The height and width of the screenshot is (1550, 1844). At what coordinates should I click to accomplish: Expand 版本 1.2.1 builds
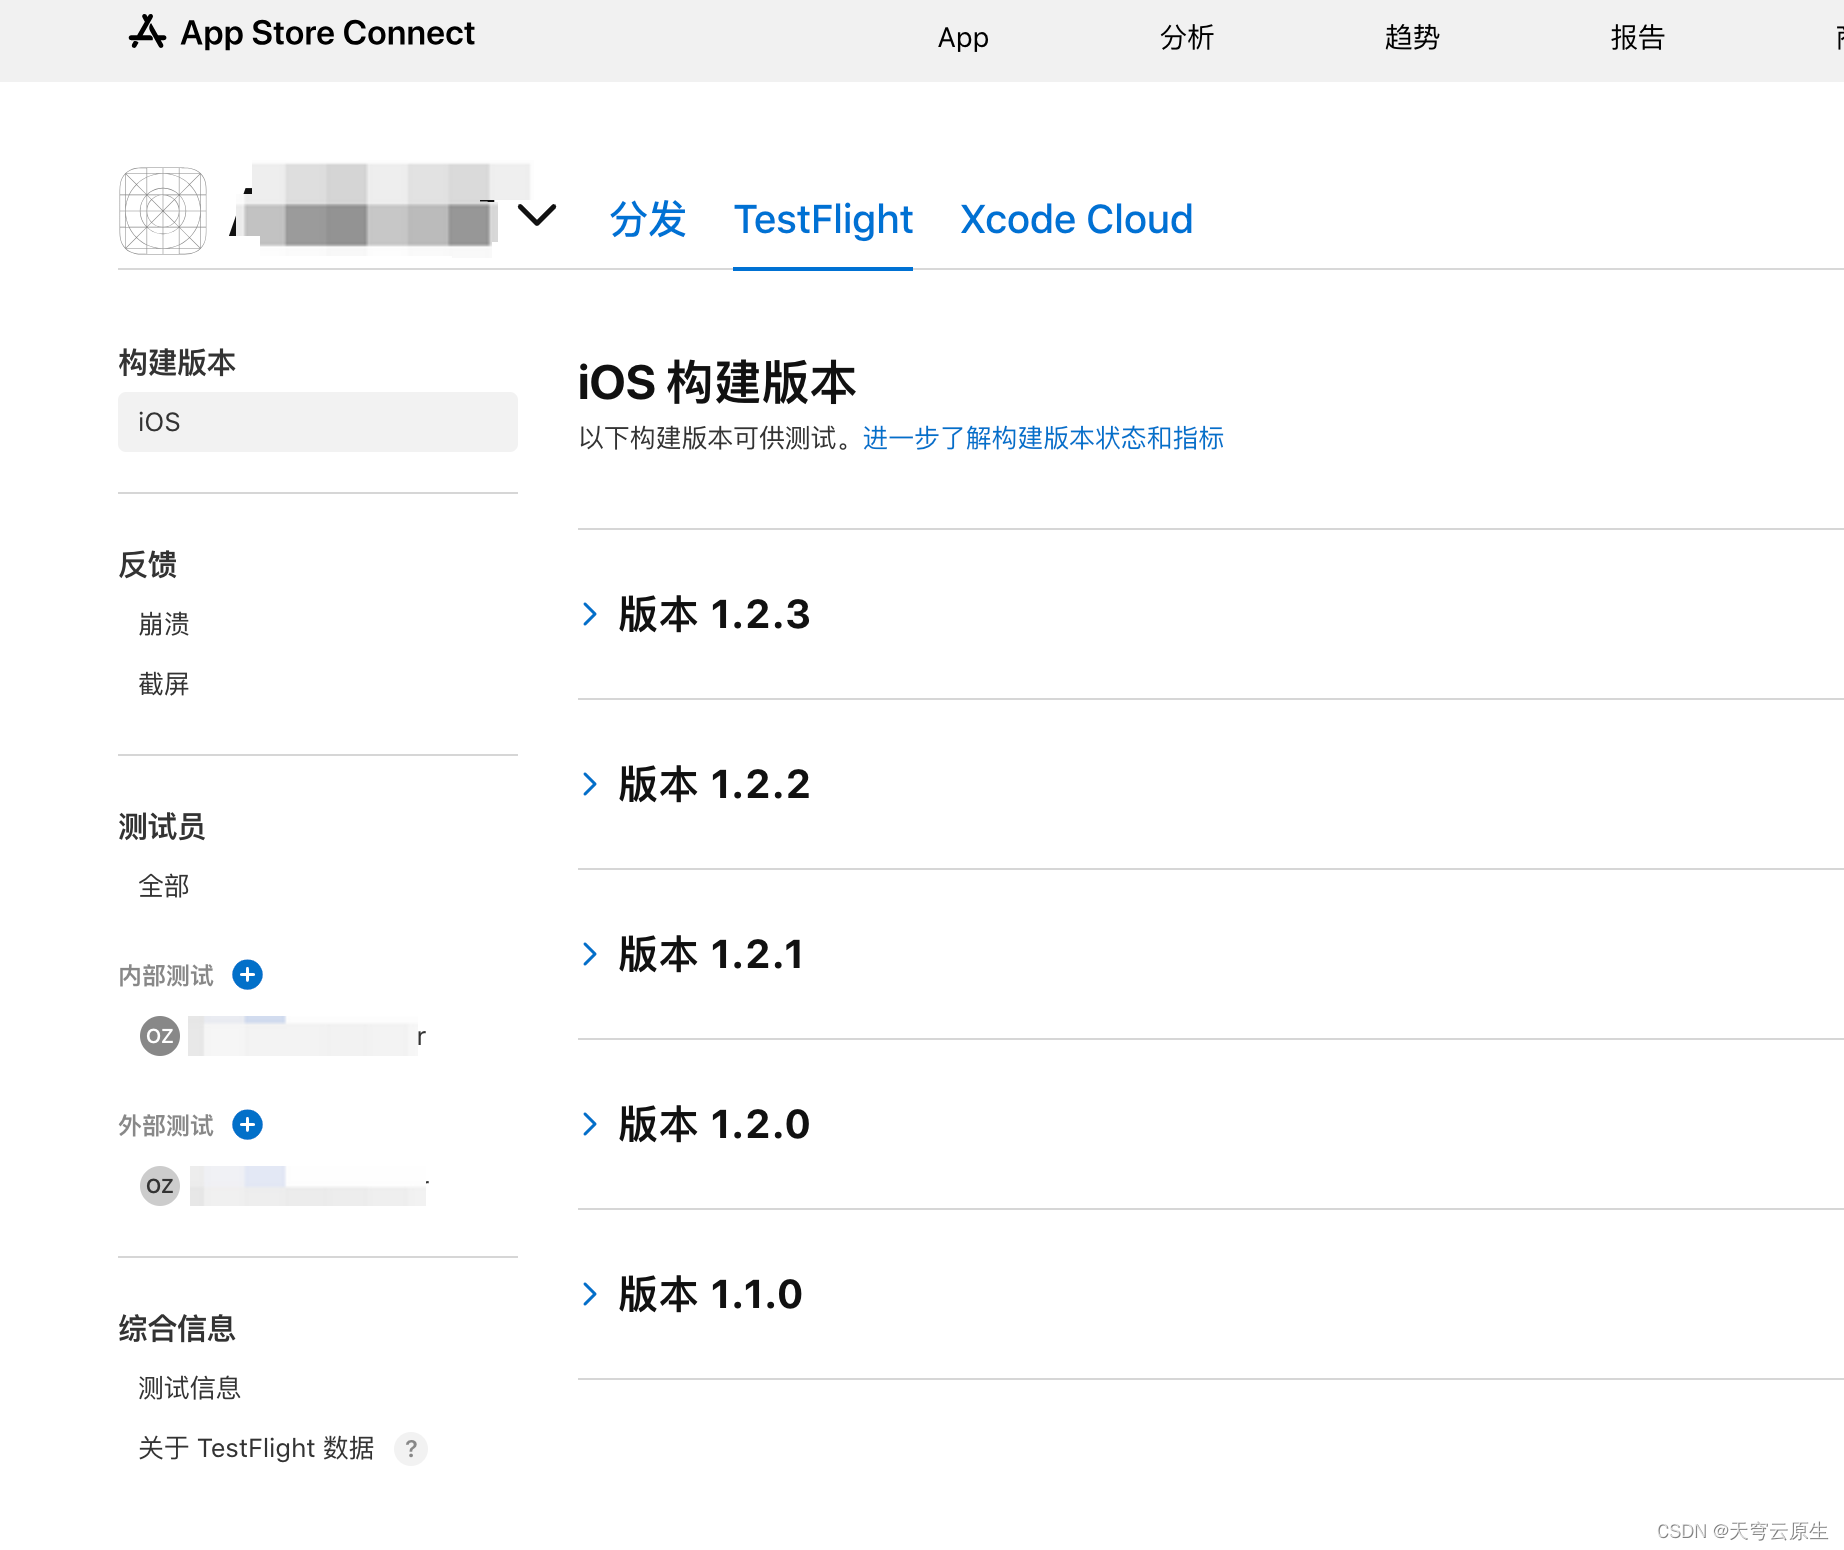pos(590,954)
